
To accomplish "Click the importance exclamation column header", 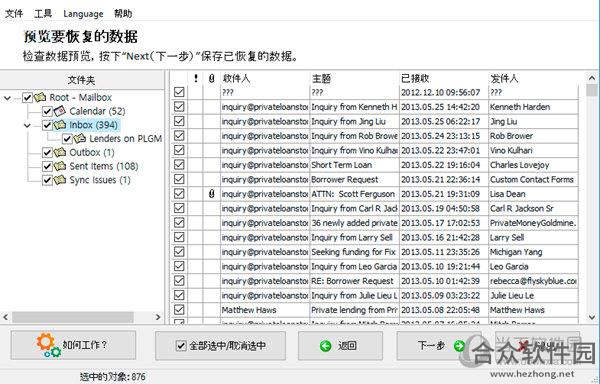I will point(196,78).
